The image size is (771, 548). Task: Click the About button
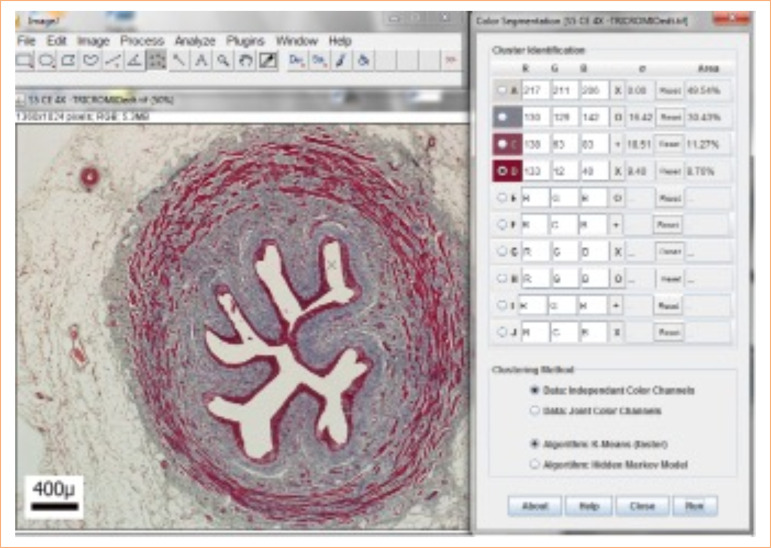click(x=534, y=506)
